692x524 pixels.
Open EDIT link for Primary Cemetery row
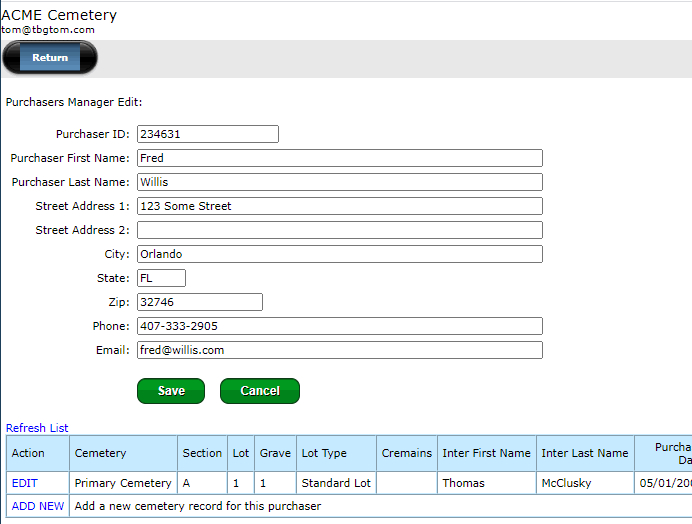tap(25, 483)
